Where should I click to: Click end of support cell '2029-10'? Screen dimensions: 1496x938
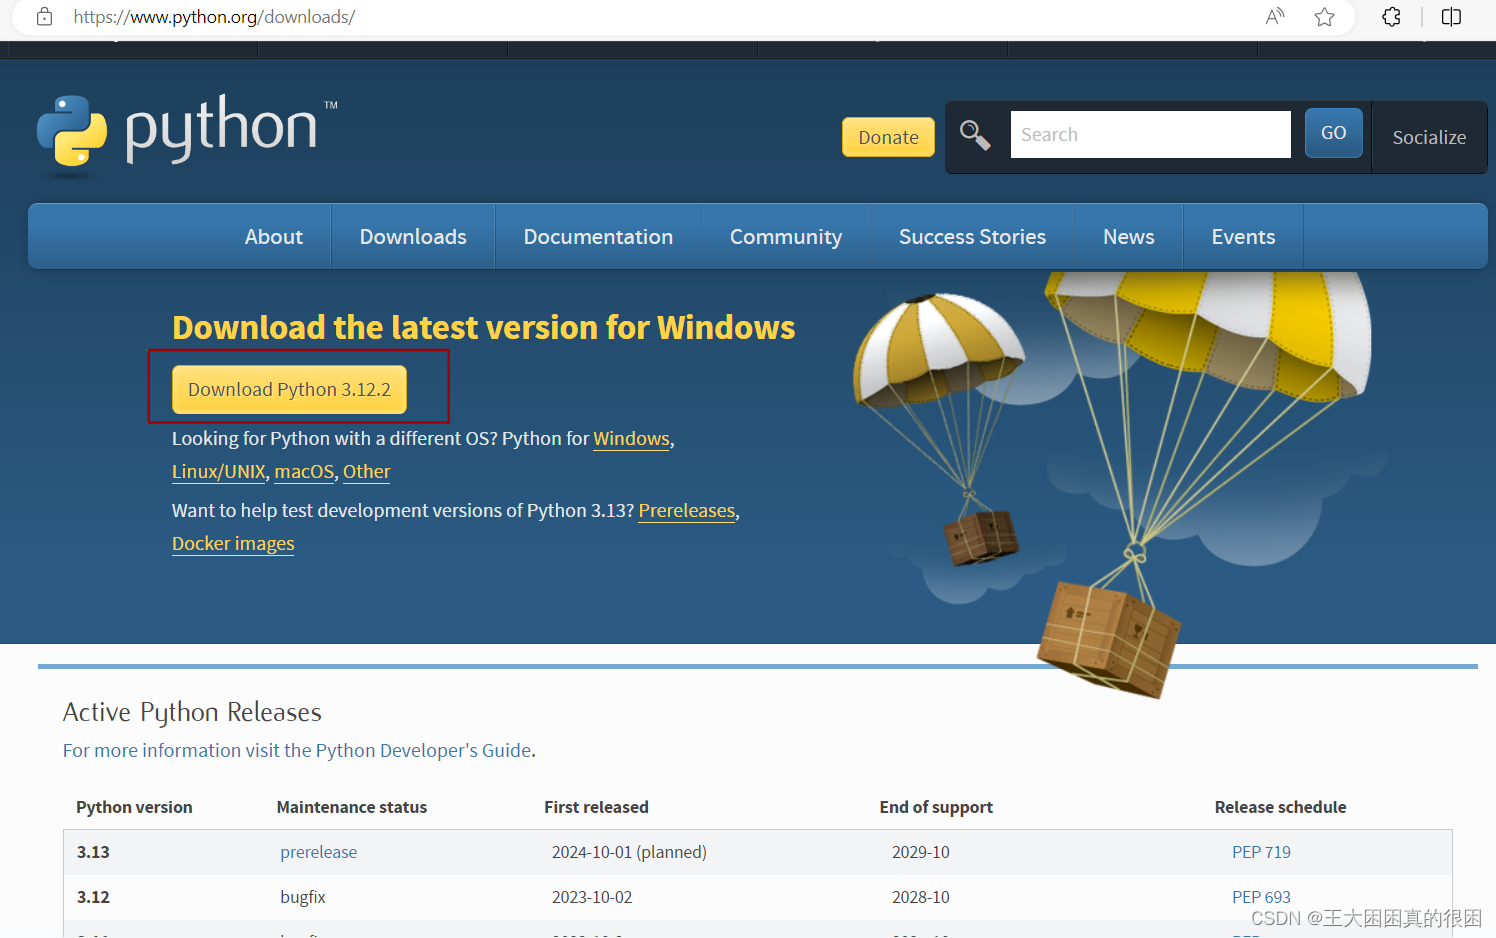pyautogui.click(x=920, y=852)
